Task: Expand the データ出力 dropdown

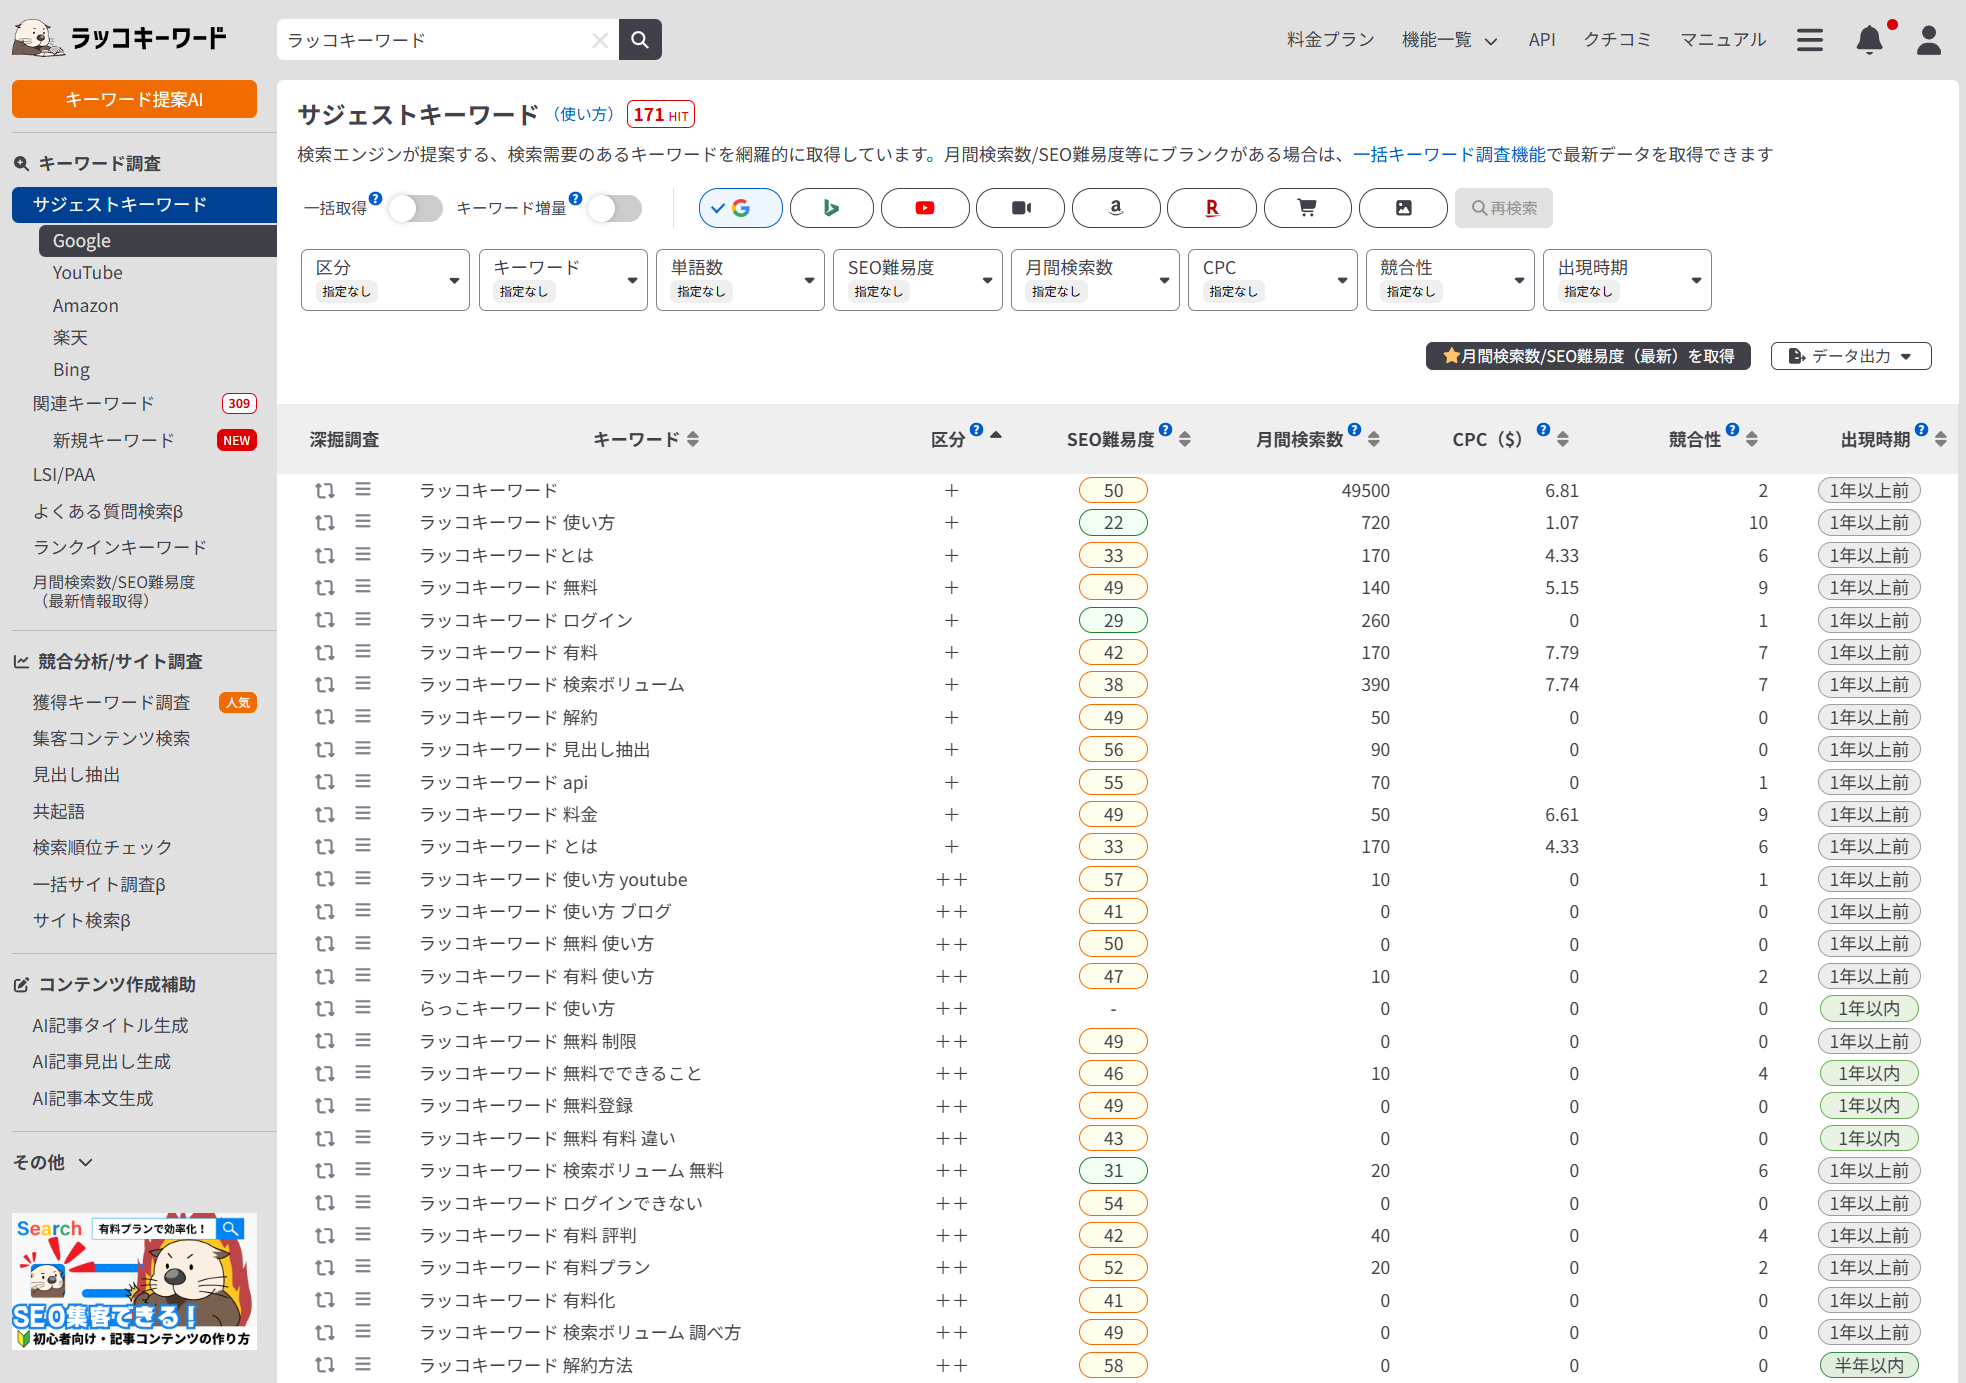Action: tap(1850, 356)
